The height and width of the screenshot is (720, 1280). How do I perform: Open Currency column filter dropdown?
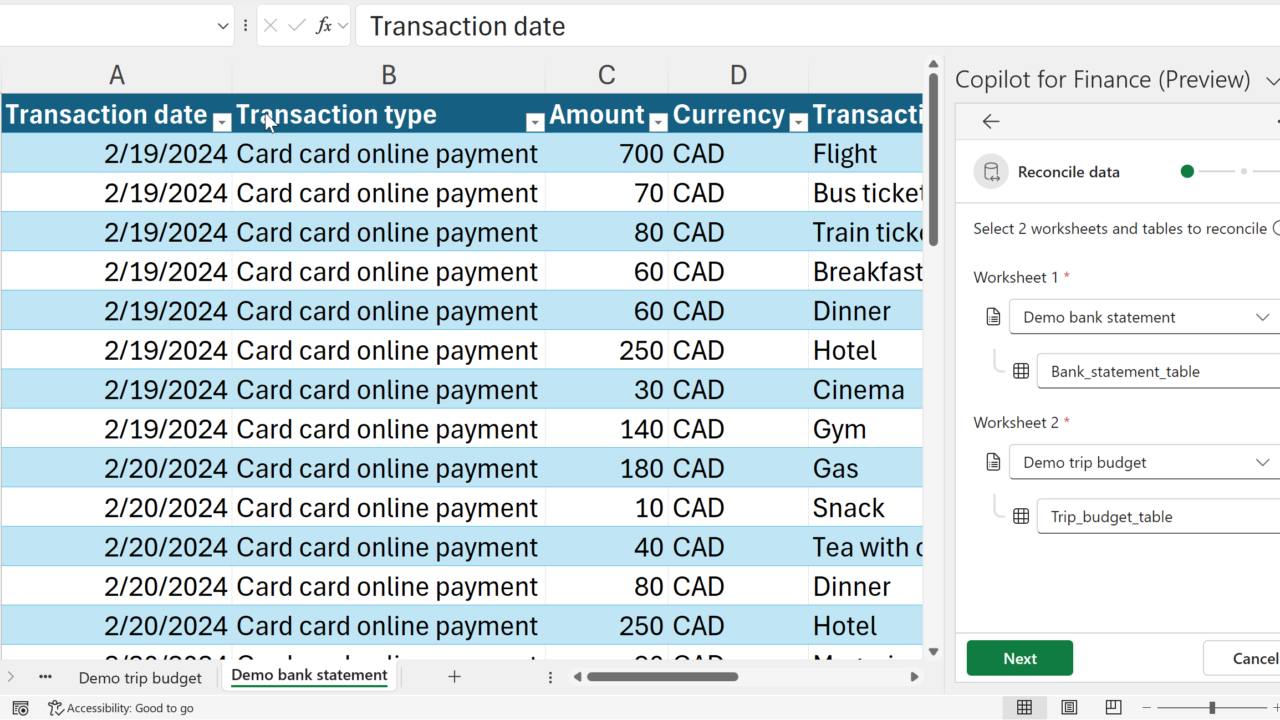click(x=798, y=122)
